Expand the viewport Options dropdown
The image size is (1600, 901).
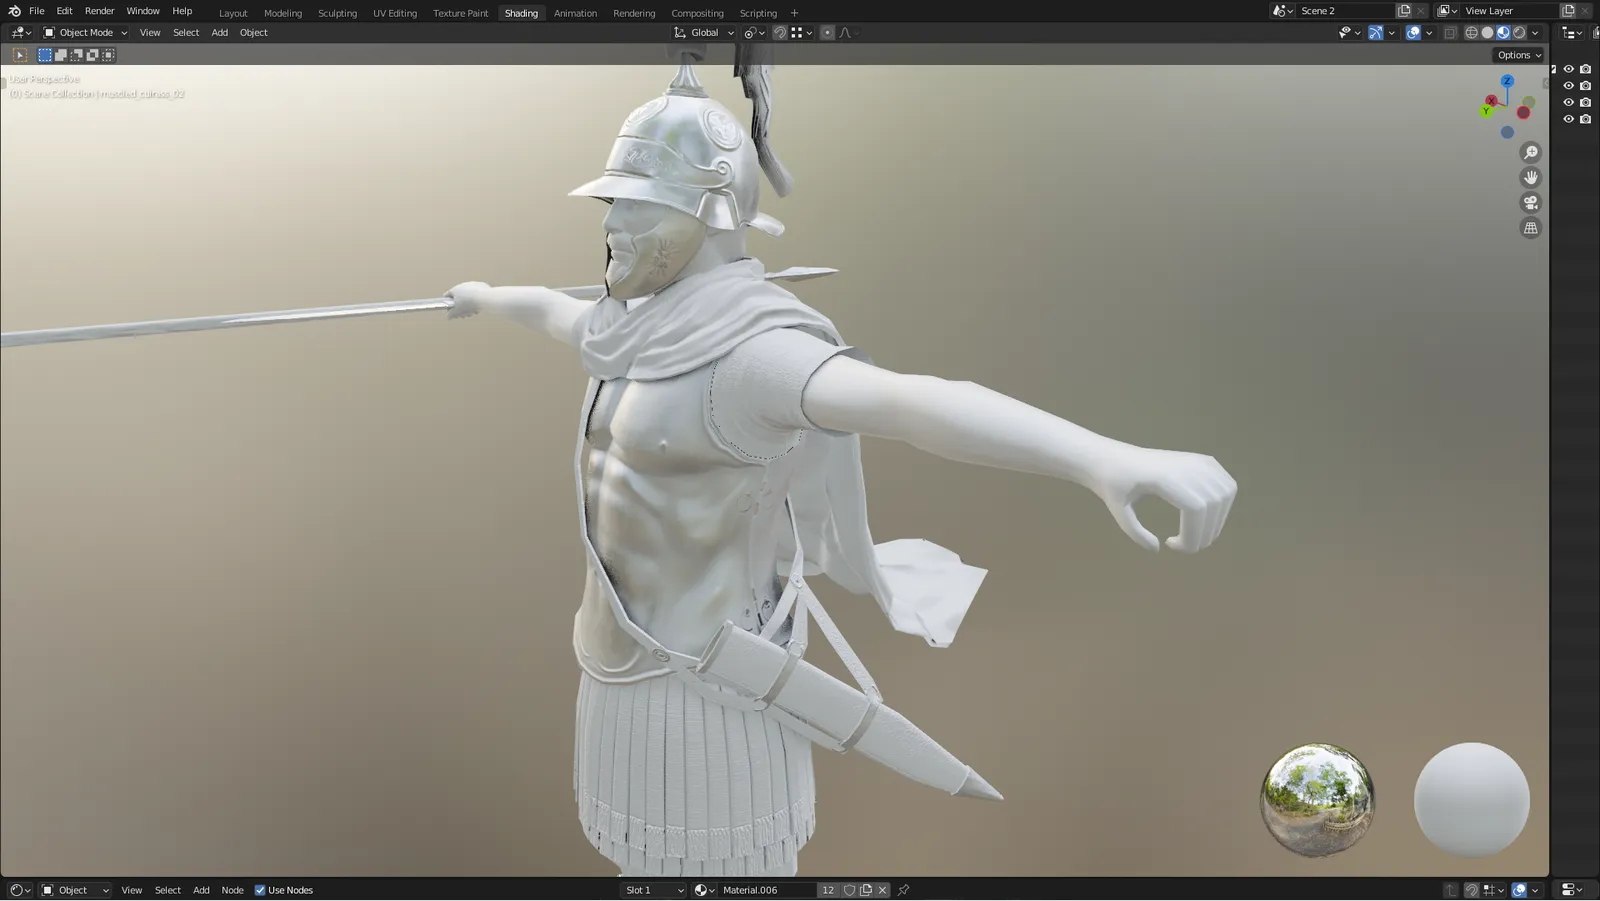pyautogui.click(x=1519, y=55)
